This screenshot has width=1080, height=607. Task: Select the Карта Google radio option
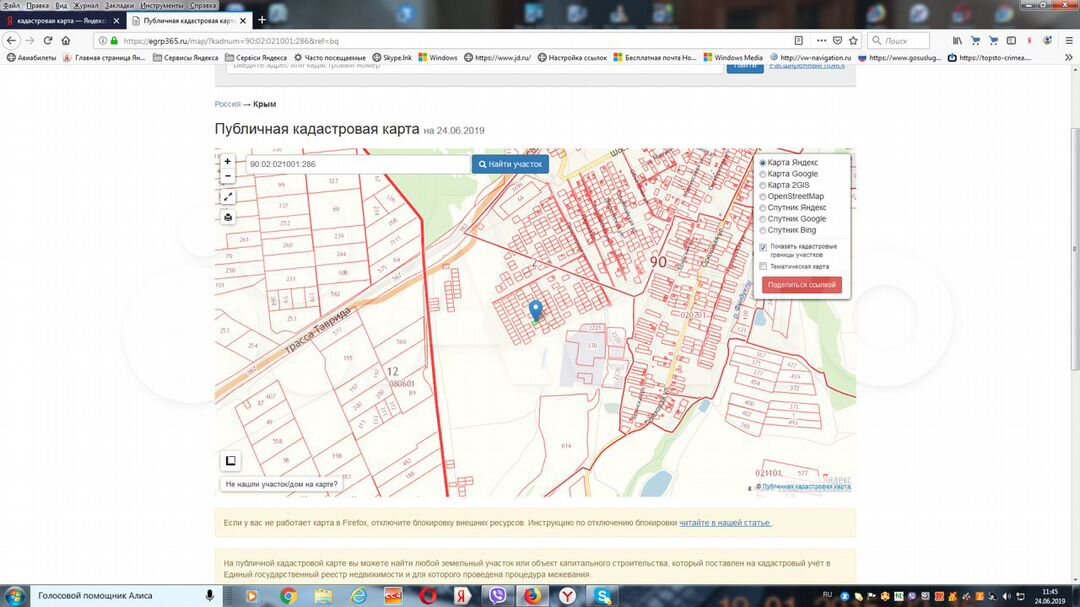coord(763,174)
